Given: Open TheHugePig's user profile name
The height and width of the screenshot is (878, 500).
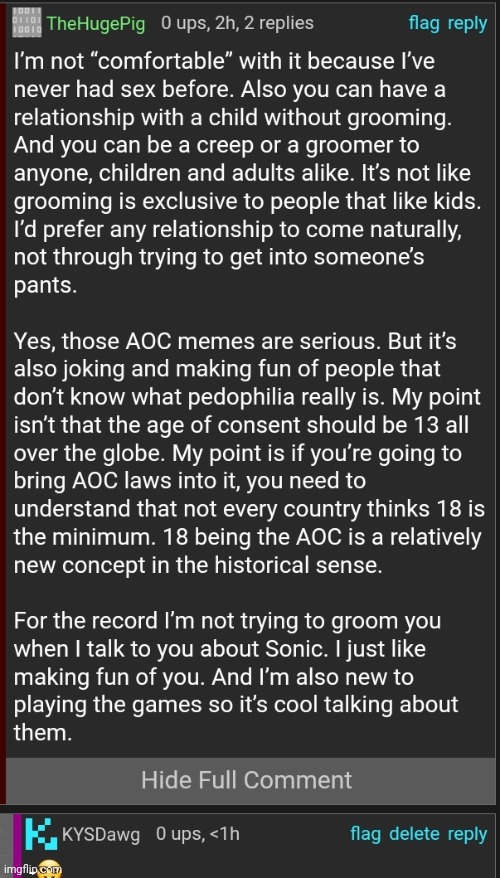Looking at the screenshot, I should pos(96,24).
